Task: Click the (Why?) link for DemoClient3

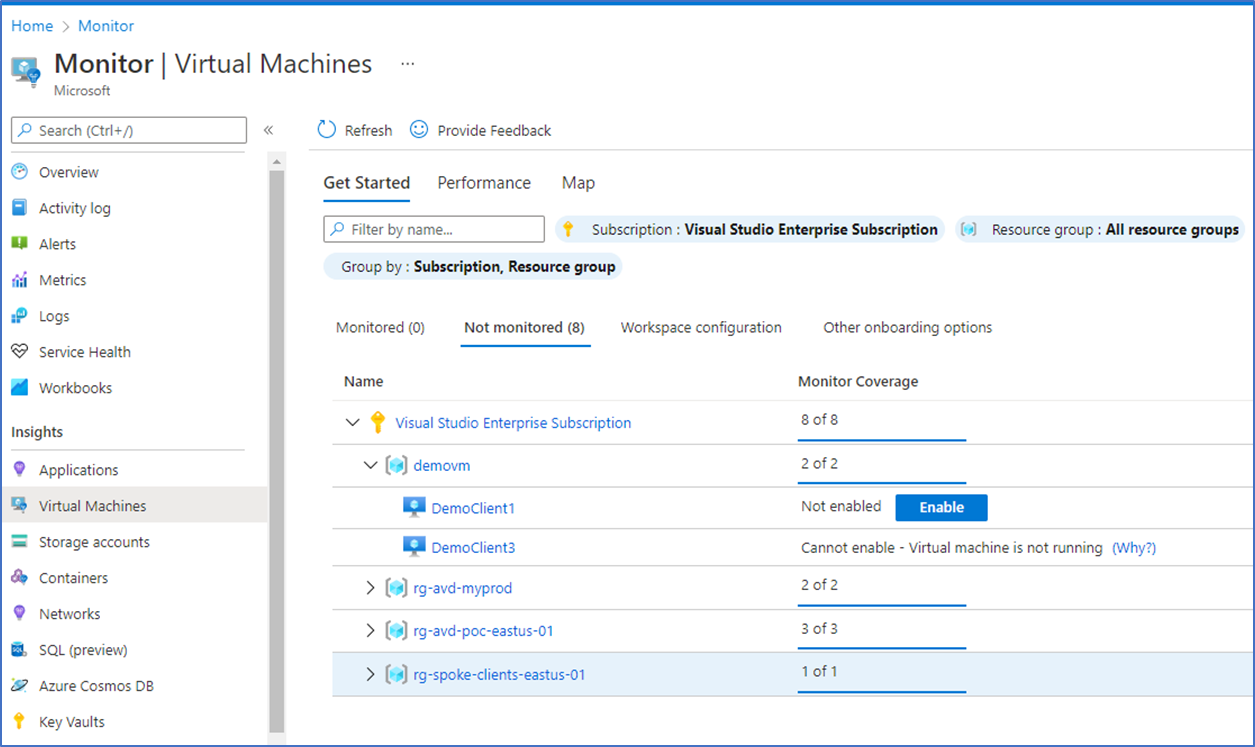Action: [x=1134, y=548]
